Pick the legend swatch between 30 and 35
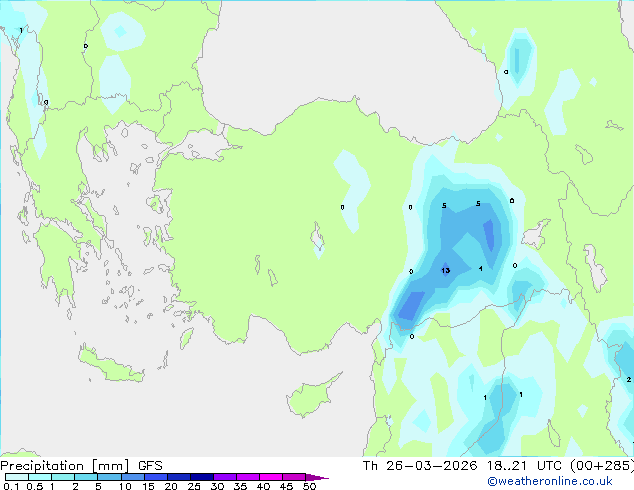This screenshot has width=634, height=490. click(x=225, y=477)
